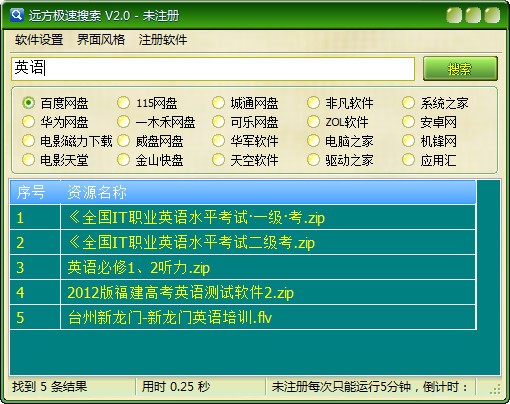Select the 电影磁力下载 radio button
510x404 pixels.
[29, 141]
